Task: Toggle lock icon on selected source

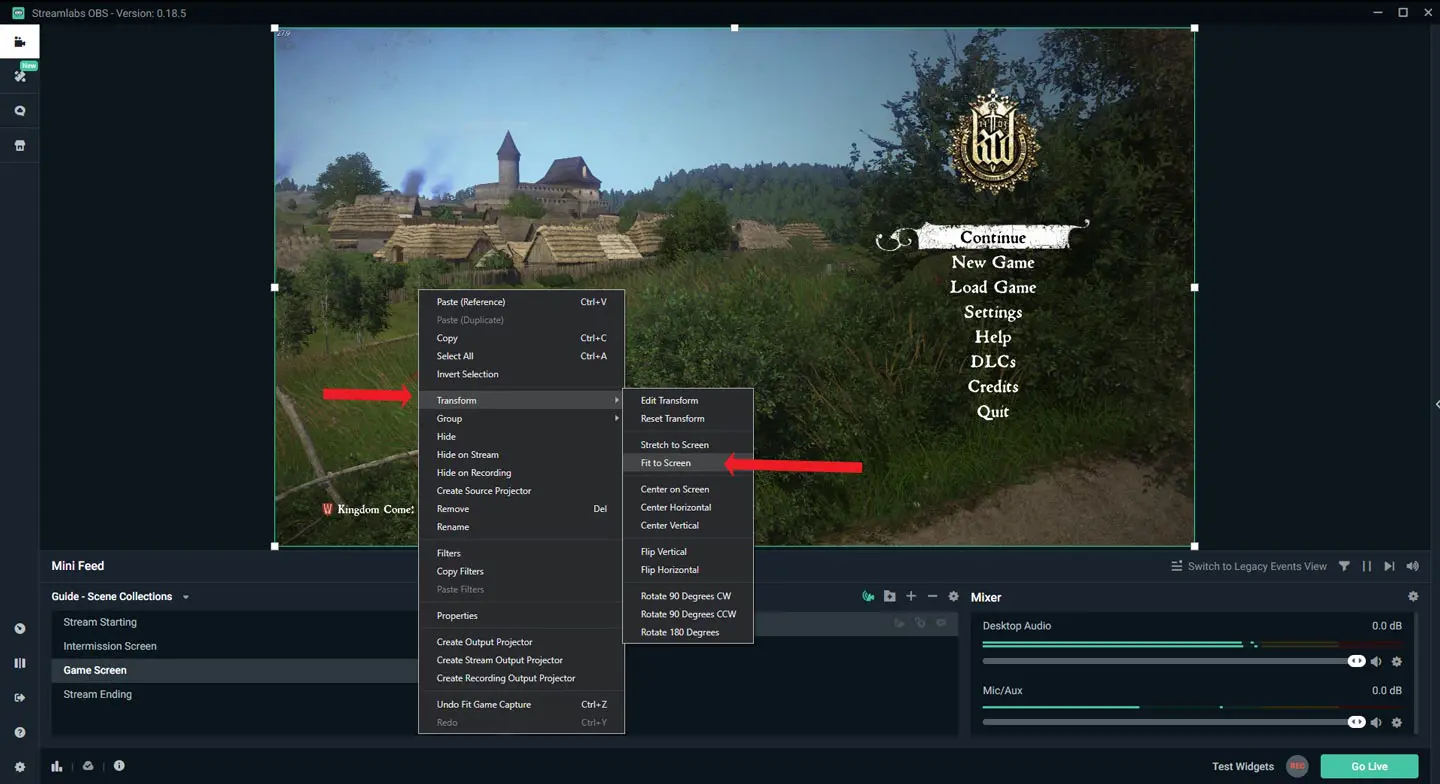Action: [920, 623]
